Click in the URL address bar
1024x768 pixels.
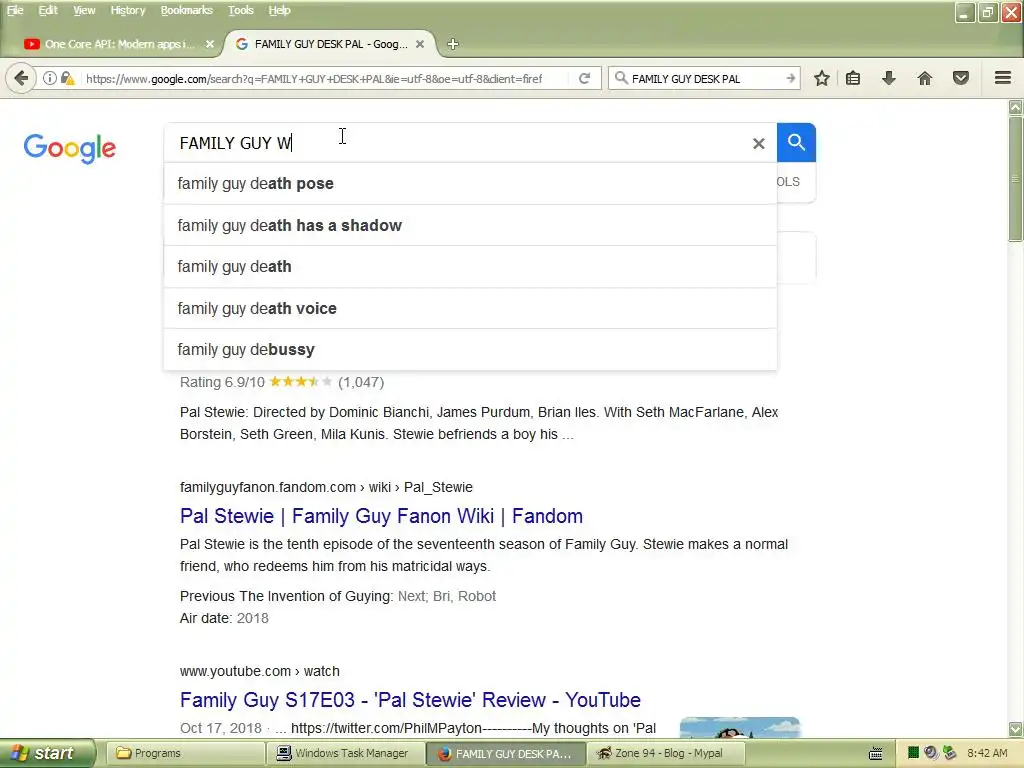click(x=313, y=78)
